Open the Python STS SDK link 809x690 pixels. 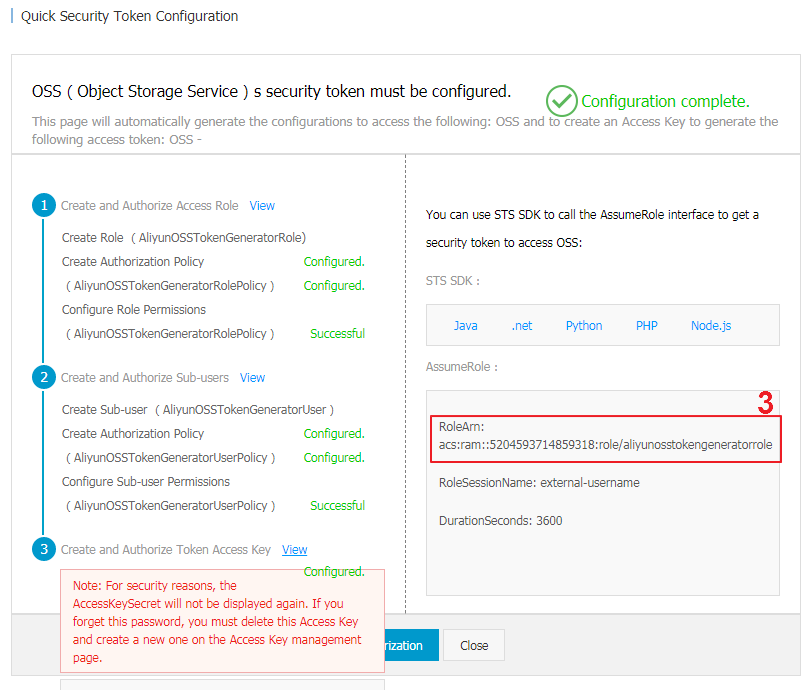coord(584,326)
